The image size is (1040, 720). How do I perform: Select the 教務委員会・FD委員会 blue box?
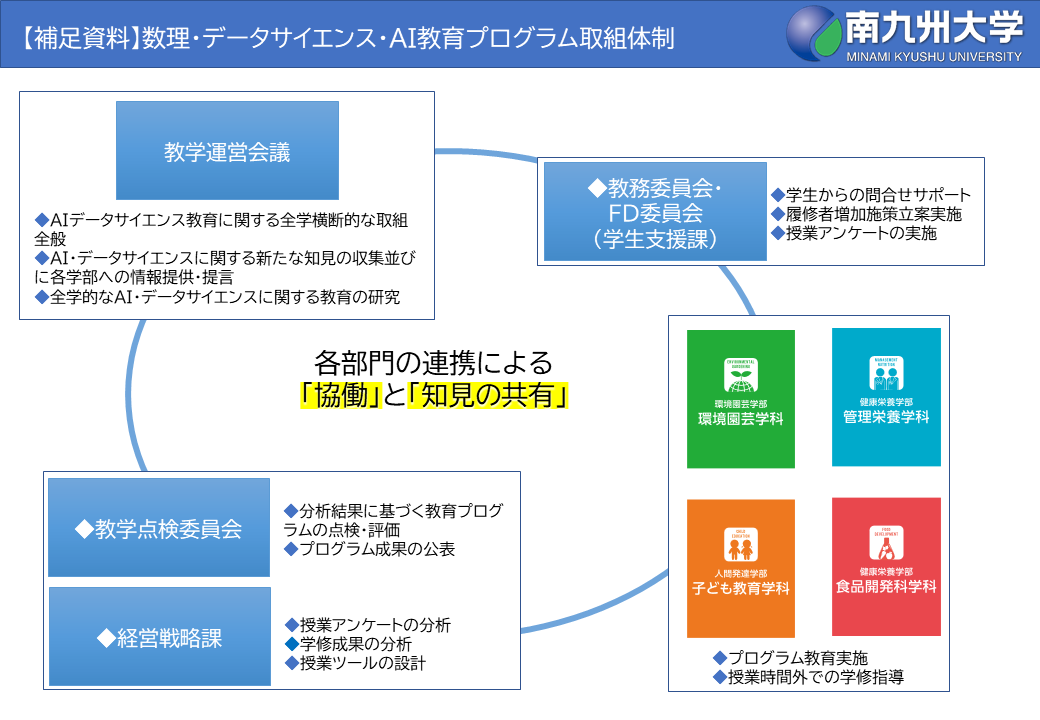coord(655,212)
